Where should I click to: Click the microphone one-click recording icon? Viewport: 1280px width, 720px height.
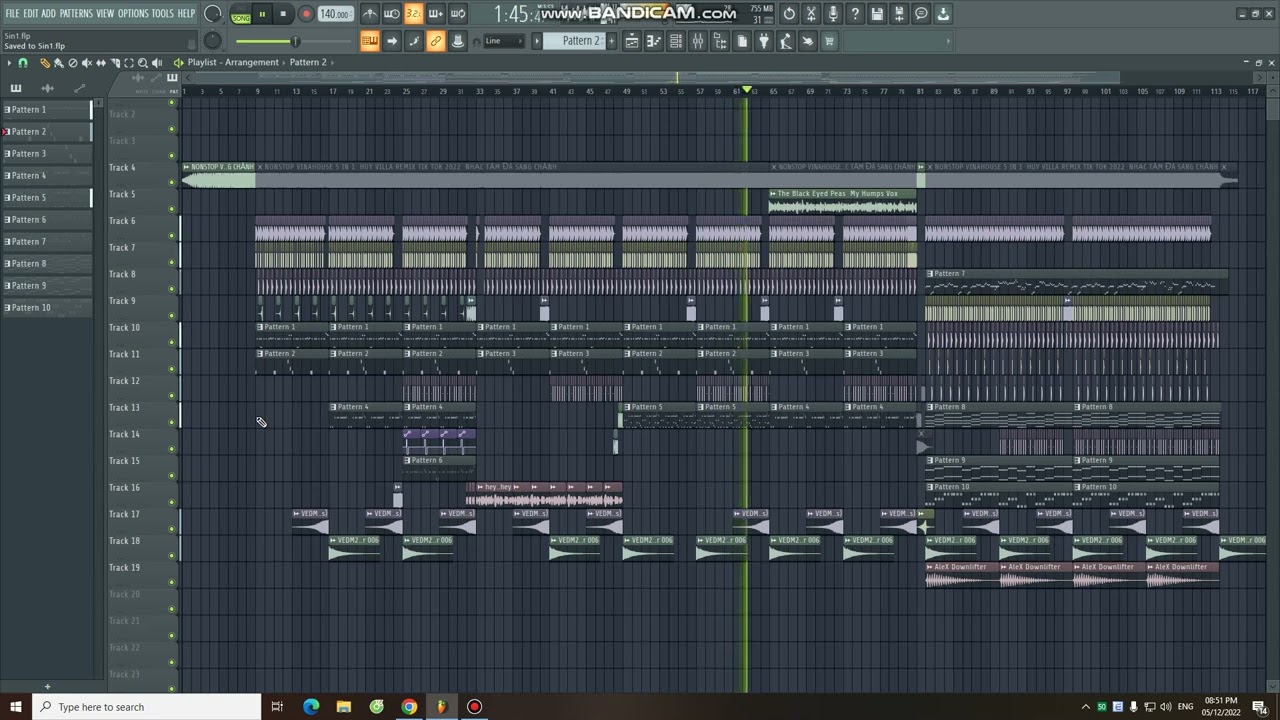pyautogui.click(x=833, y=14)
